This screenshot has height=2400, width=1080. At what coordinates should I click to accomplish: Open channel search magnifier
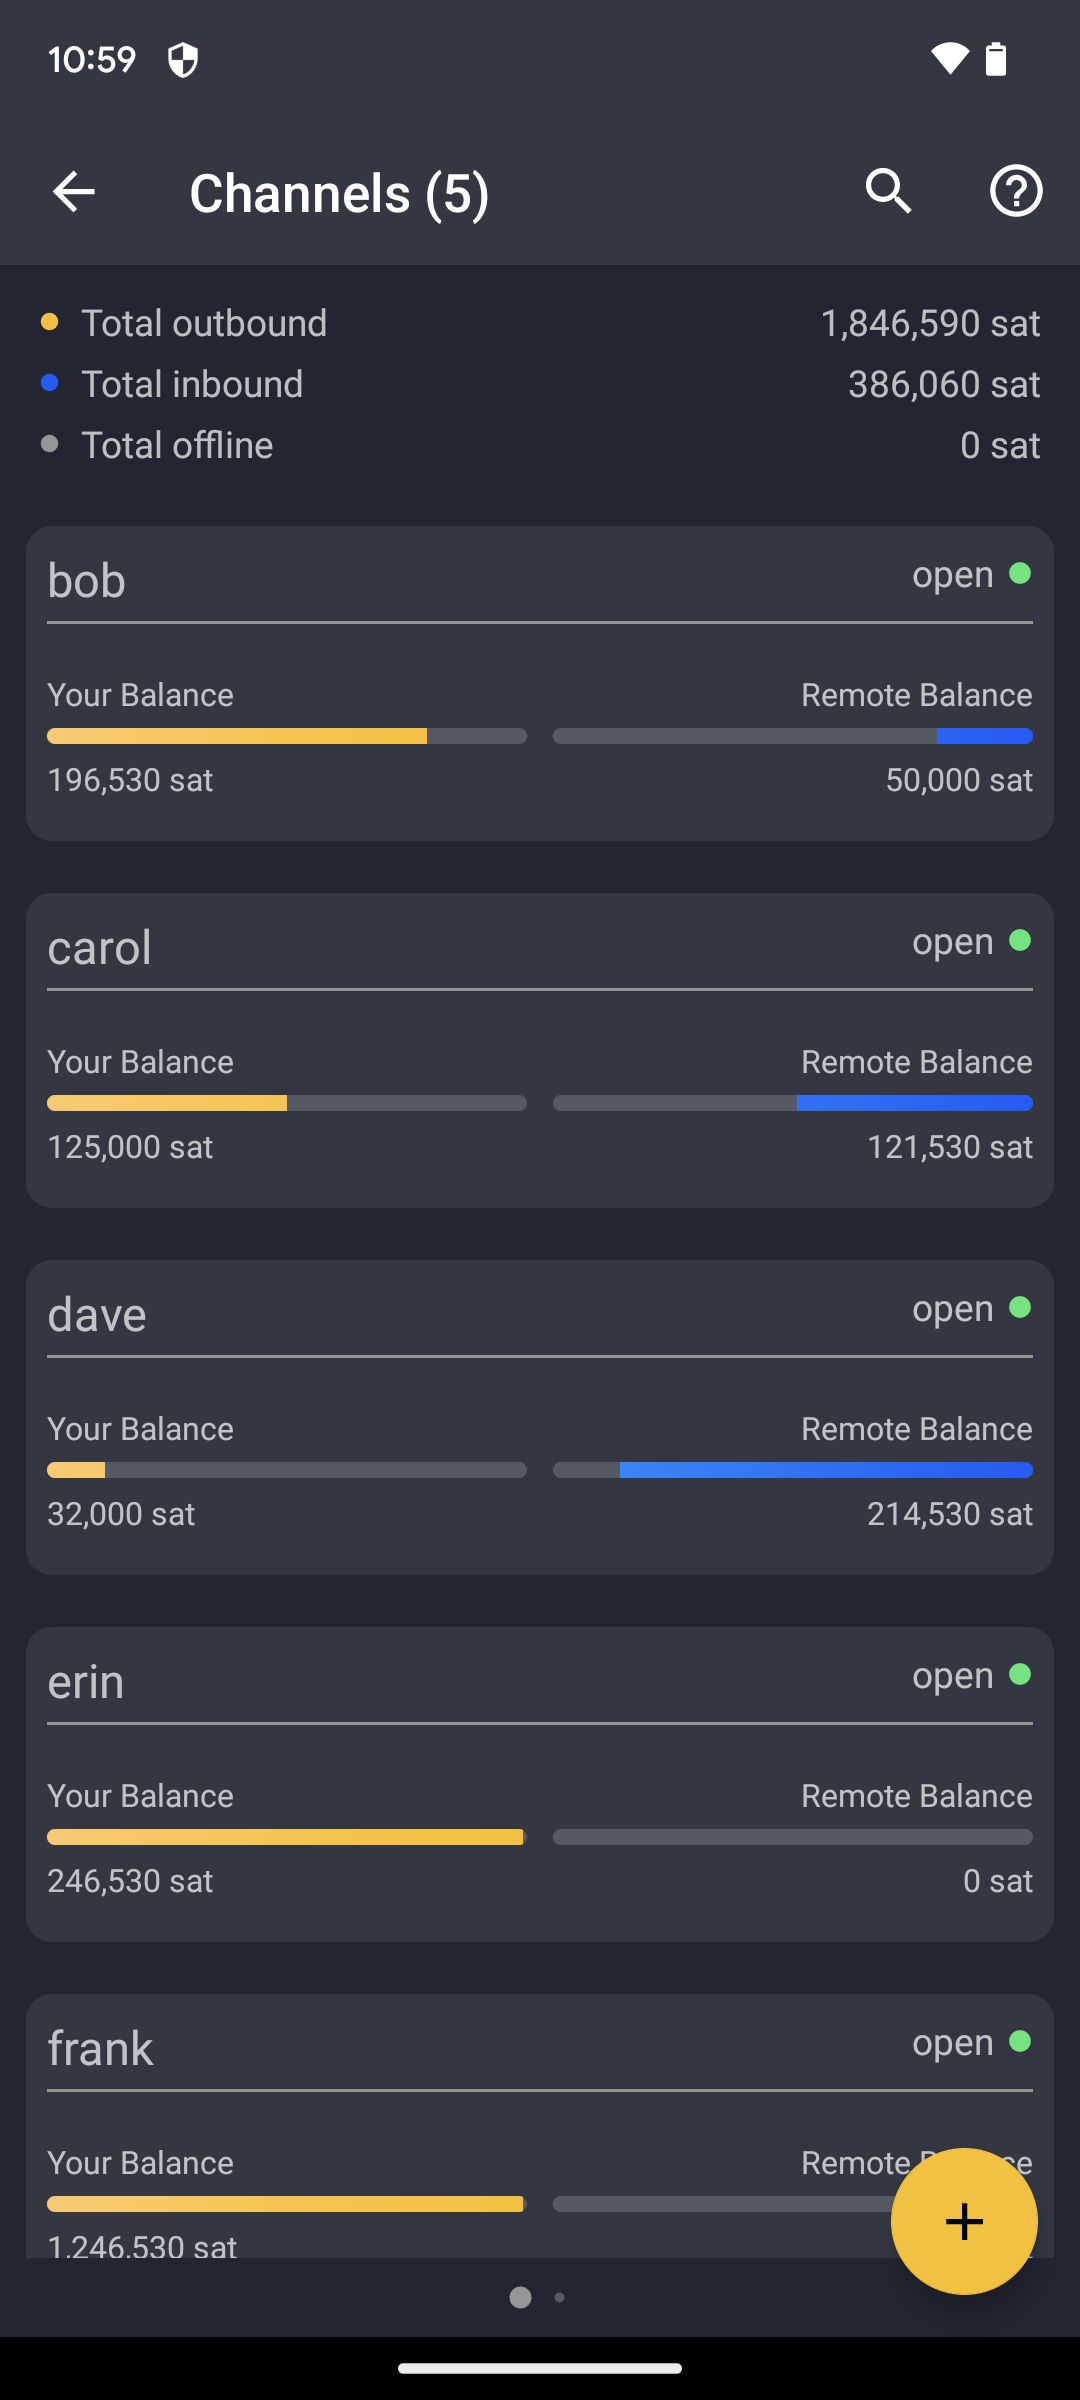pyautogui.click(x=888, y=191)
